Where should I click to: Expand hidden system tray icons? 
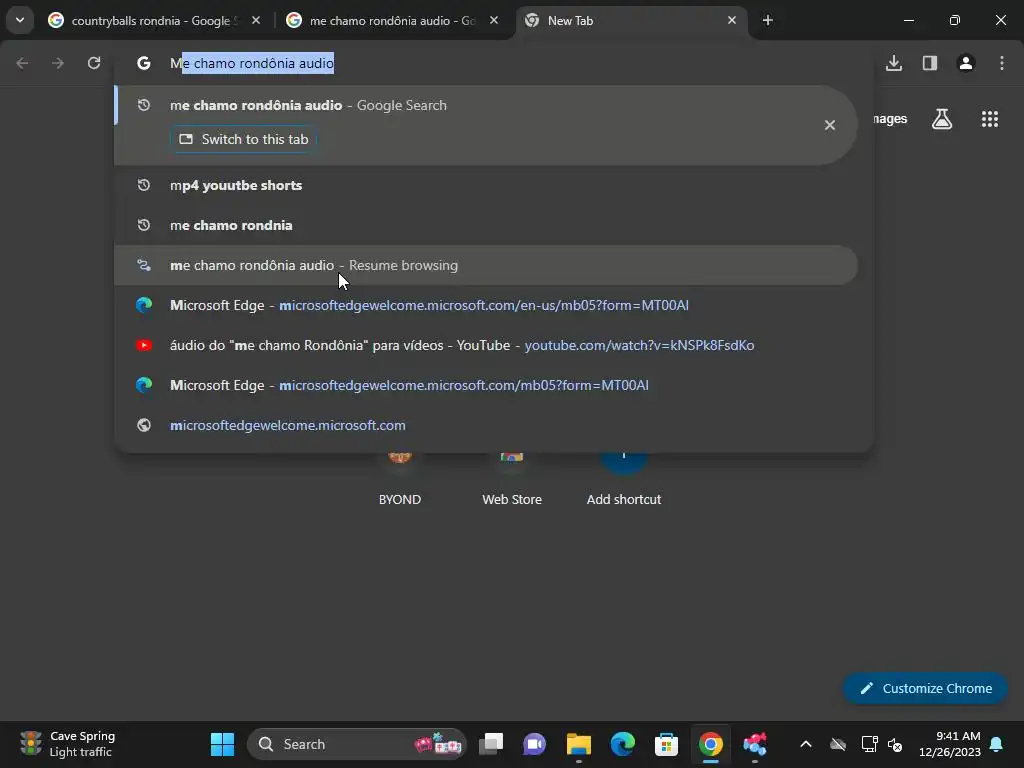(x=806, y=744)
